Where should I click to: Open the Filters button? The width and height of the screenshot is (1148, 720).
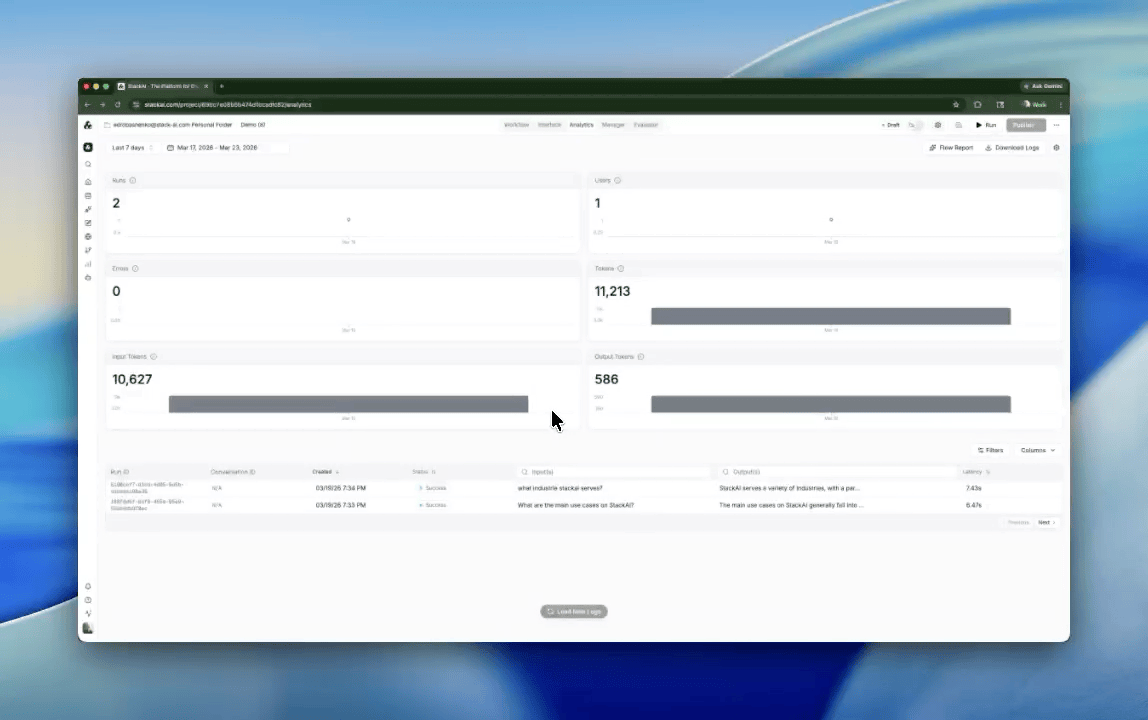pyautogui.click(x=990, y=450)
